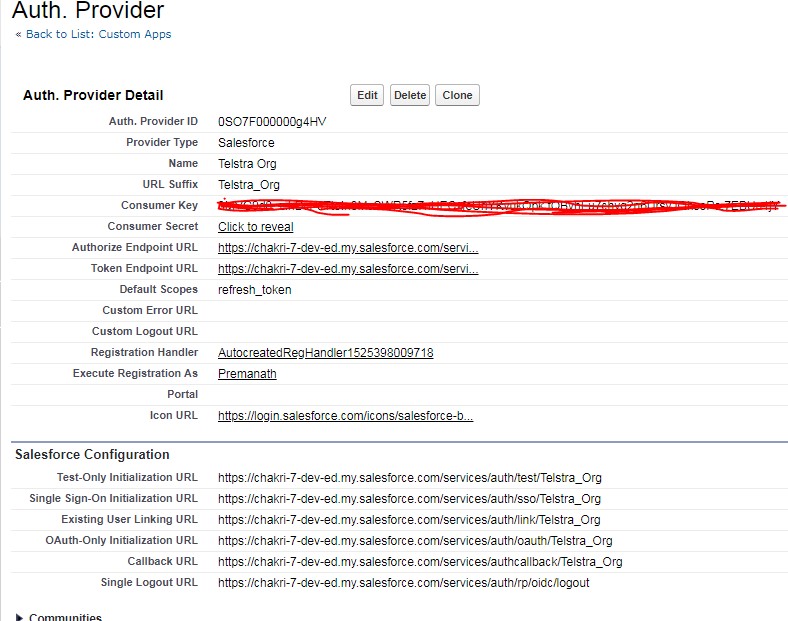Expand the Communities section
The image size is (788, 621).
pyautogui.click(x=19, y=617)
